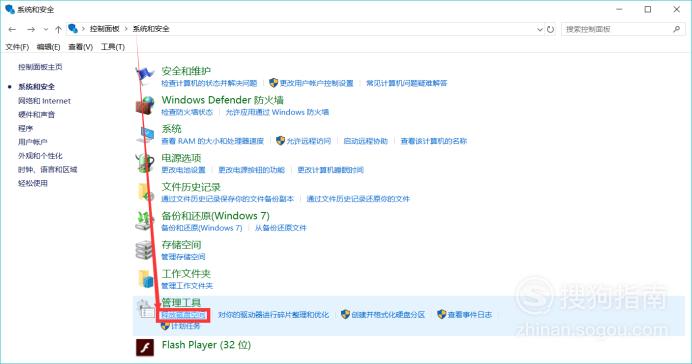Click 允许远程访问
Screen dimensions: 692x364
coord(308,141)
